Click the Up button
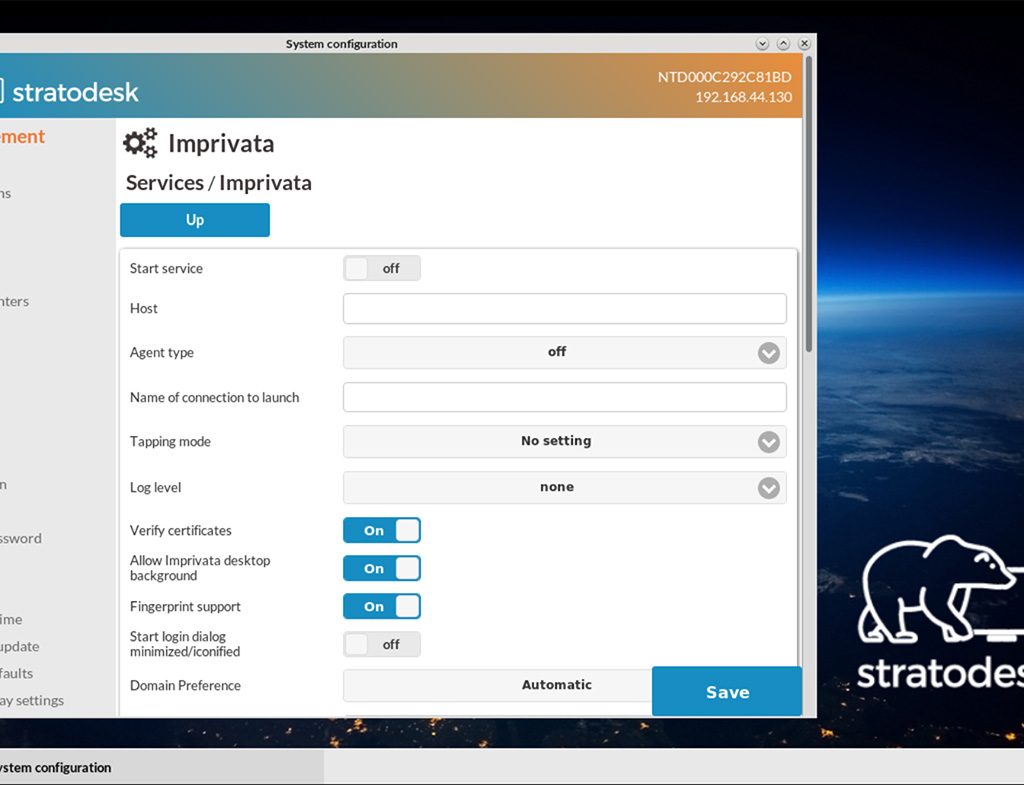This screenshot has height=785, width=1024. [195, 220]
